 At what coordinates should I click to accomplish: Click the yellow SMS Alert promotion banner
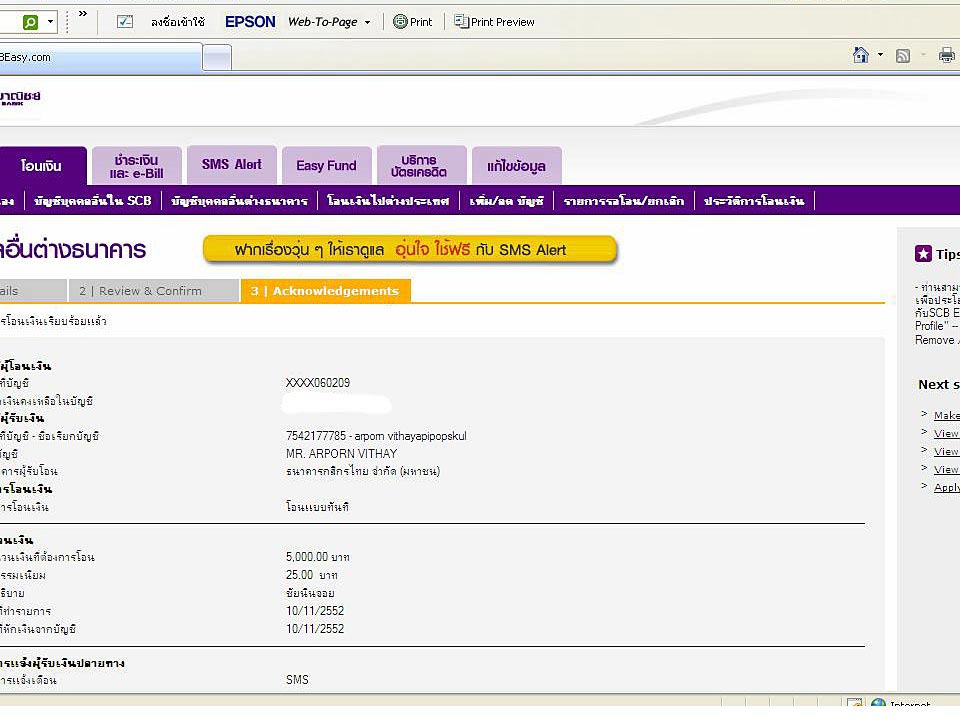pyautogui.click(x=410, y=250)
